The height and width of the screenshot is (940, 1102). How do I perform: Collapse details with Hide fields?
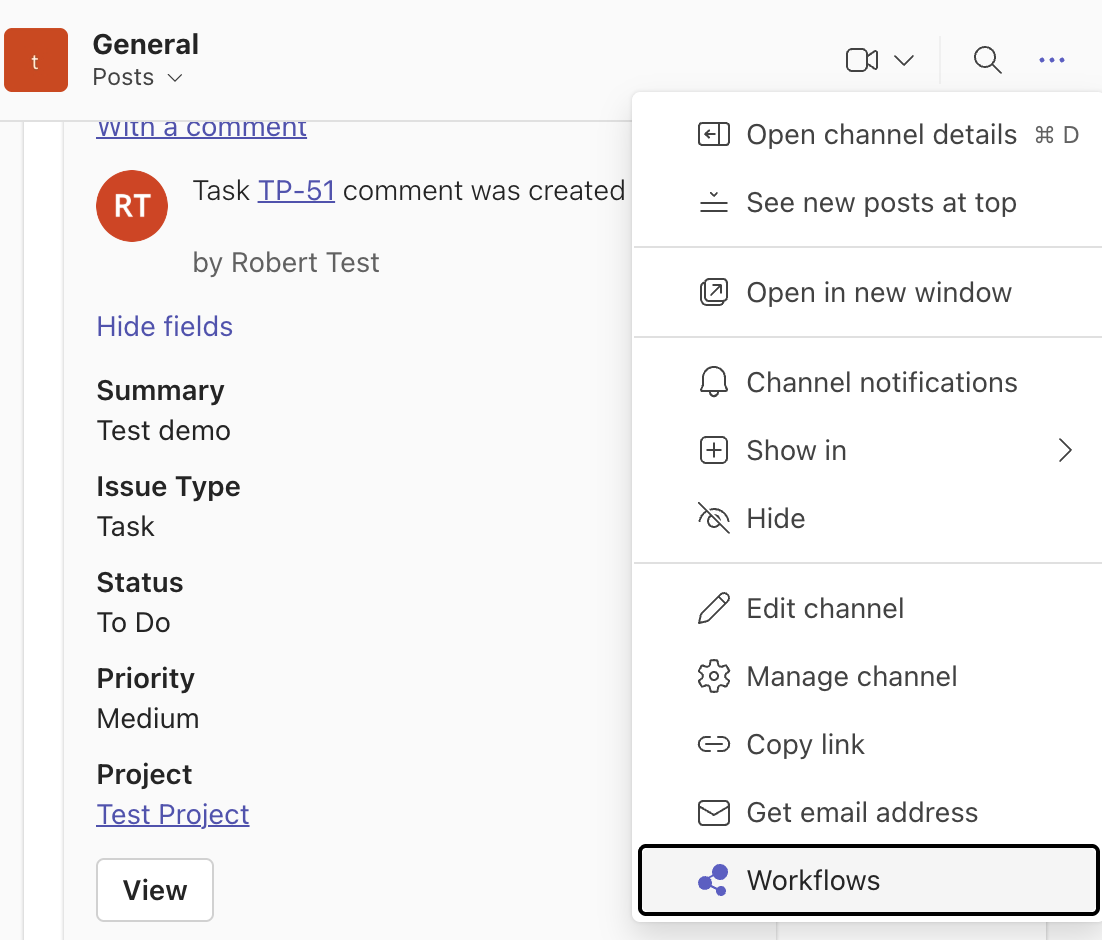click(165, 327)
